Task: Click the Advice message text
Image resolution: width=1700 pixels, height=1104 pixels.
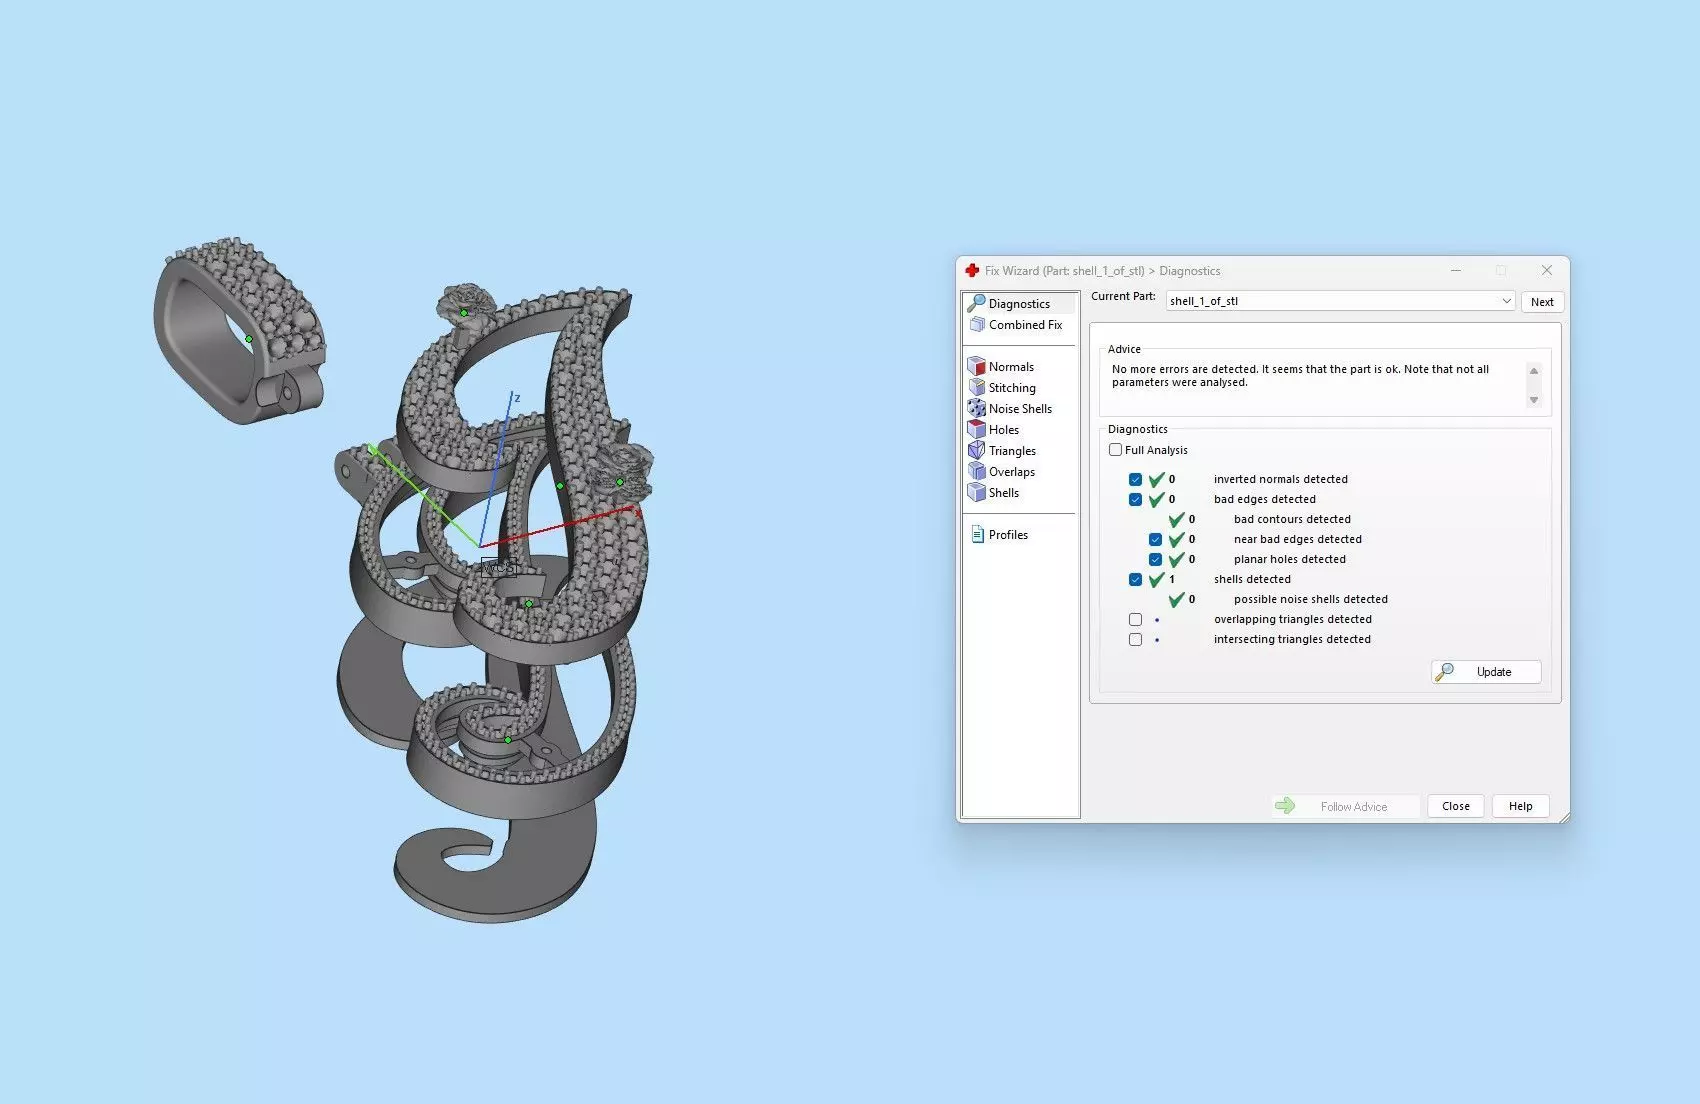Action: click(x=1300, y=376)
